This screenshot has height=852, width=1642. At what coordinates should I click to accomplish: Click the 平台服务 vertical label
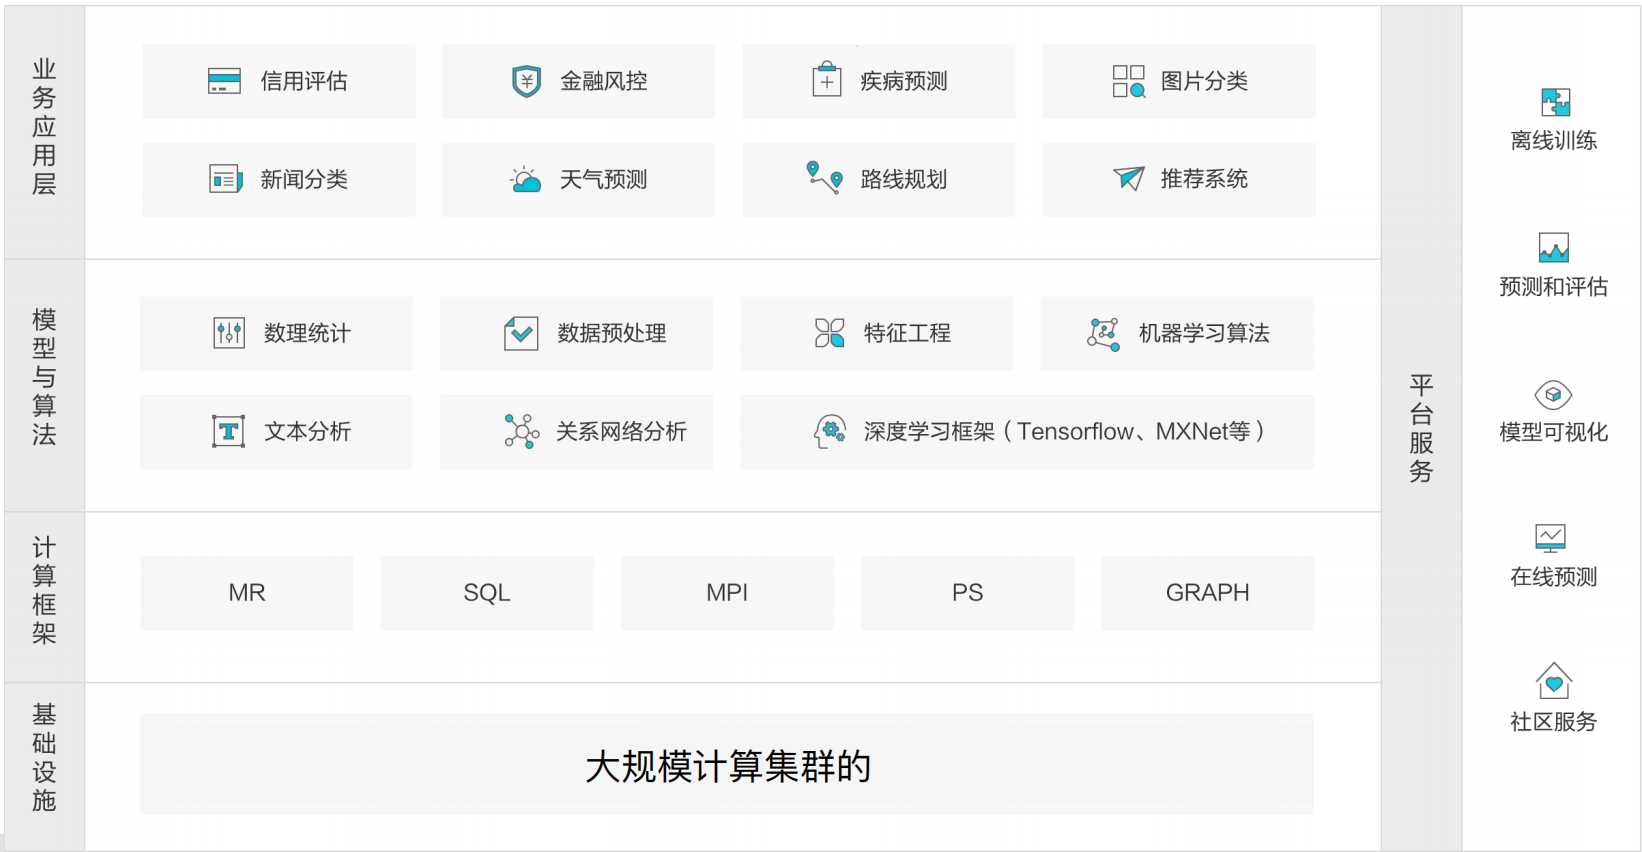tap(1421, 428)
